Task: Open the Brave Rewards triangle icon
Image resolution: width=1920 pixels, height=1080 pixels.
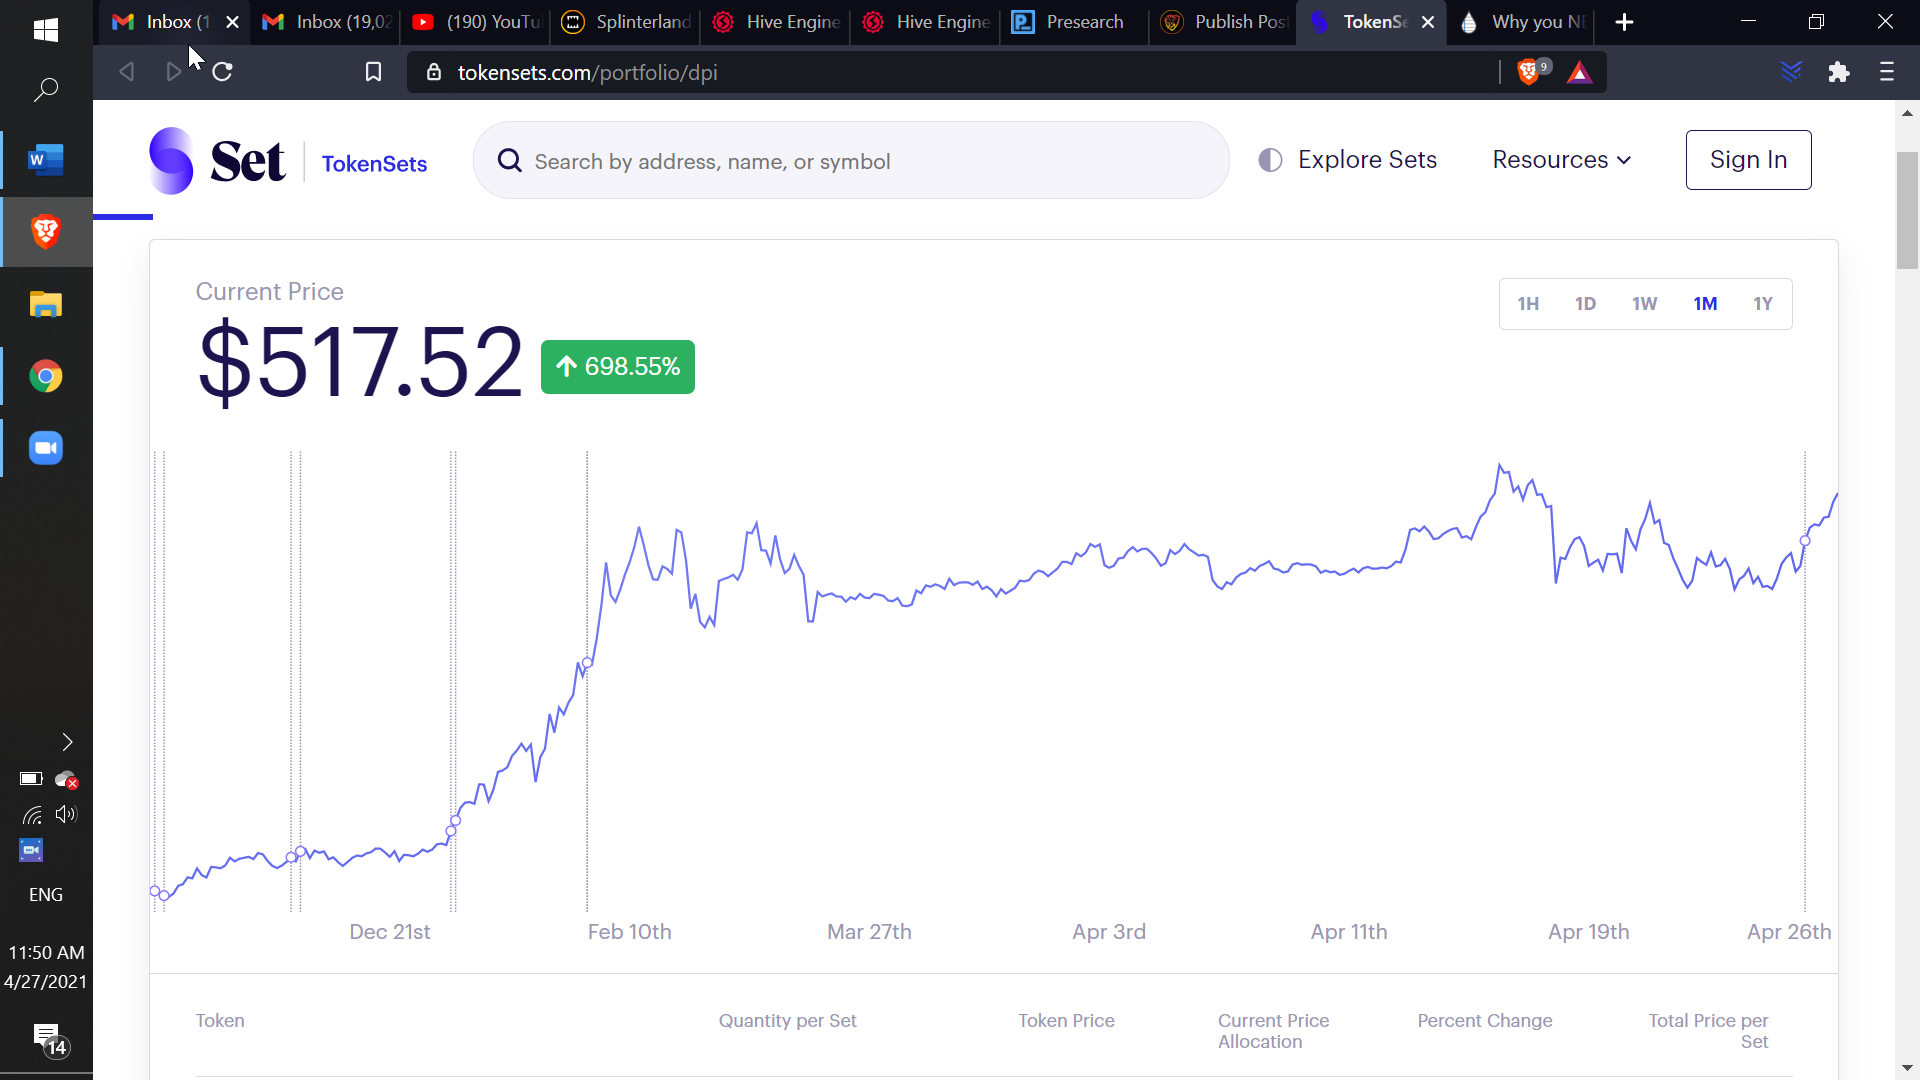Action: pos(1580,72)
